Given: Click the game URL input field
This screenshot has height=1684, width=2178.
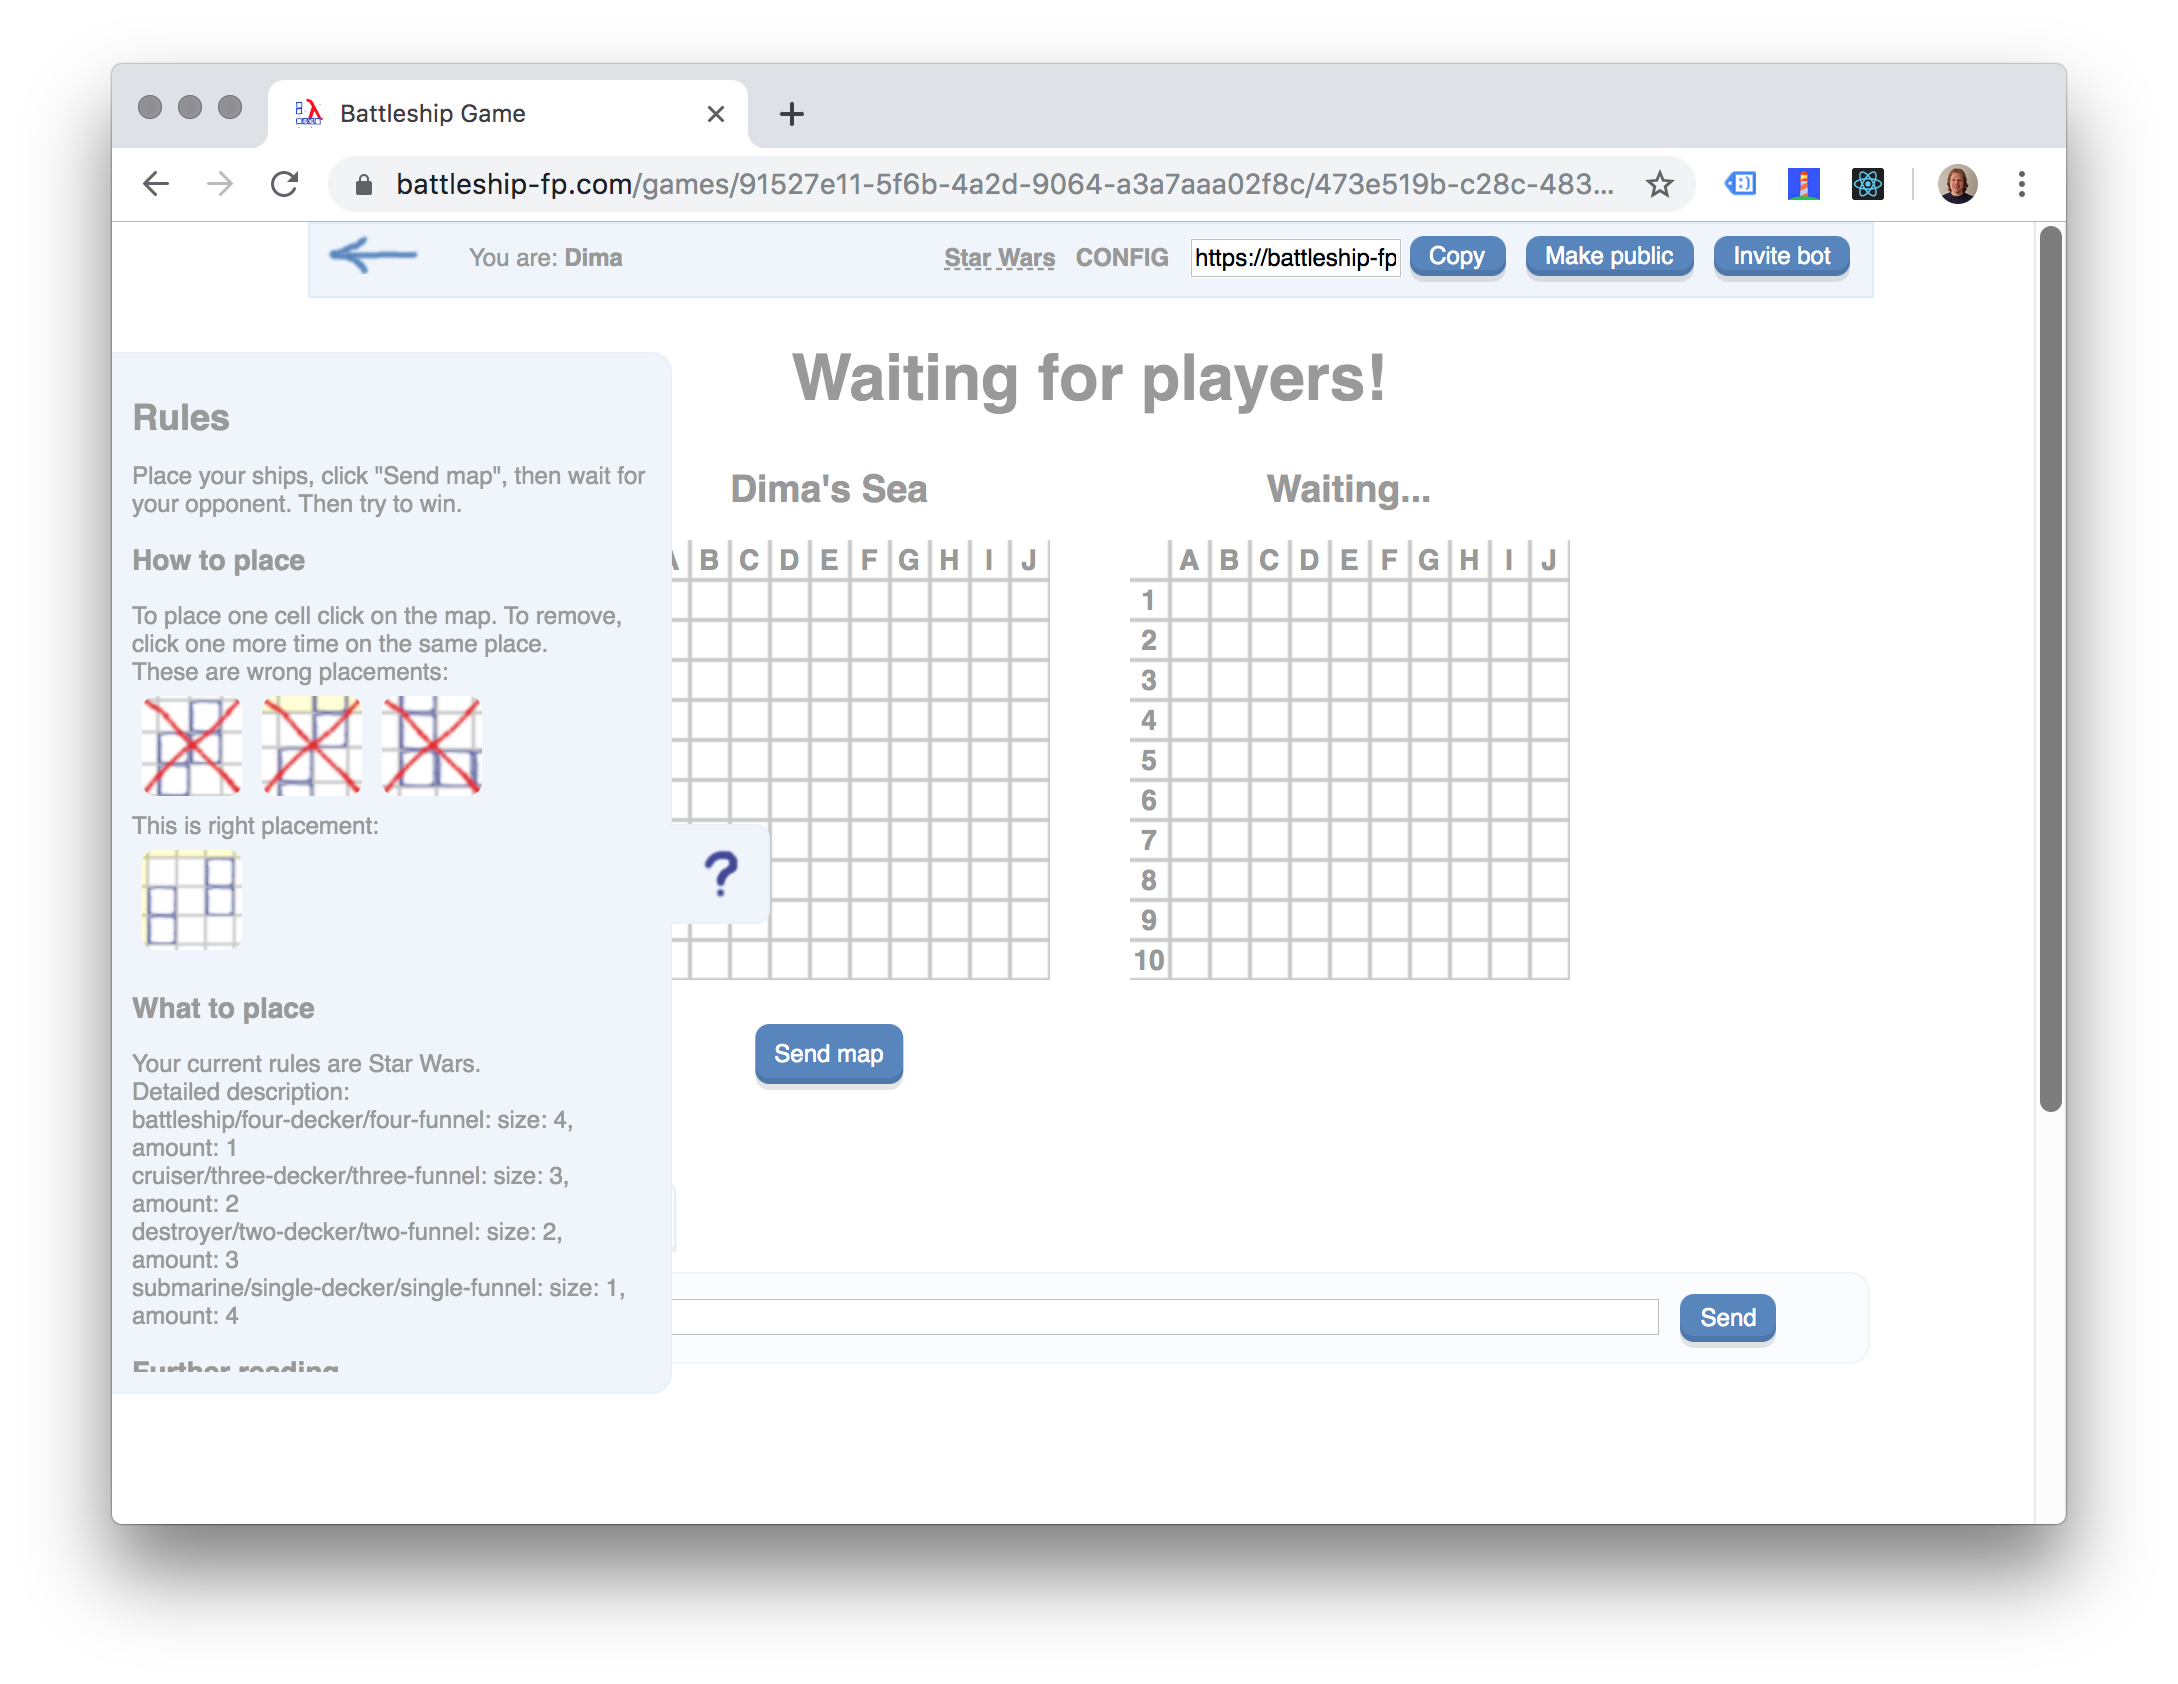Looking at the screenshot, I should tap(1296, 256).
